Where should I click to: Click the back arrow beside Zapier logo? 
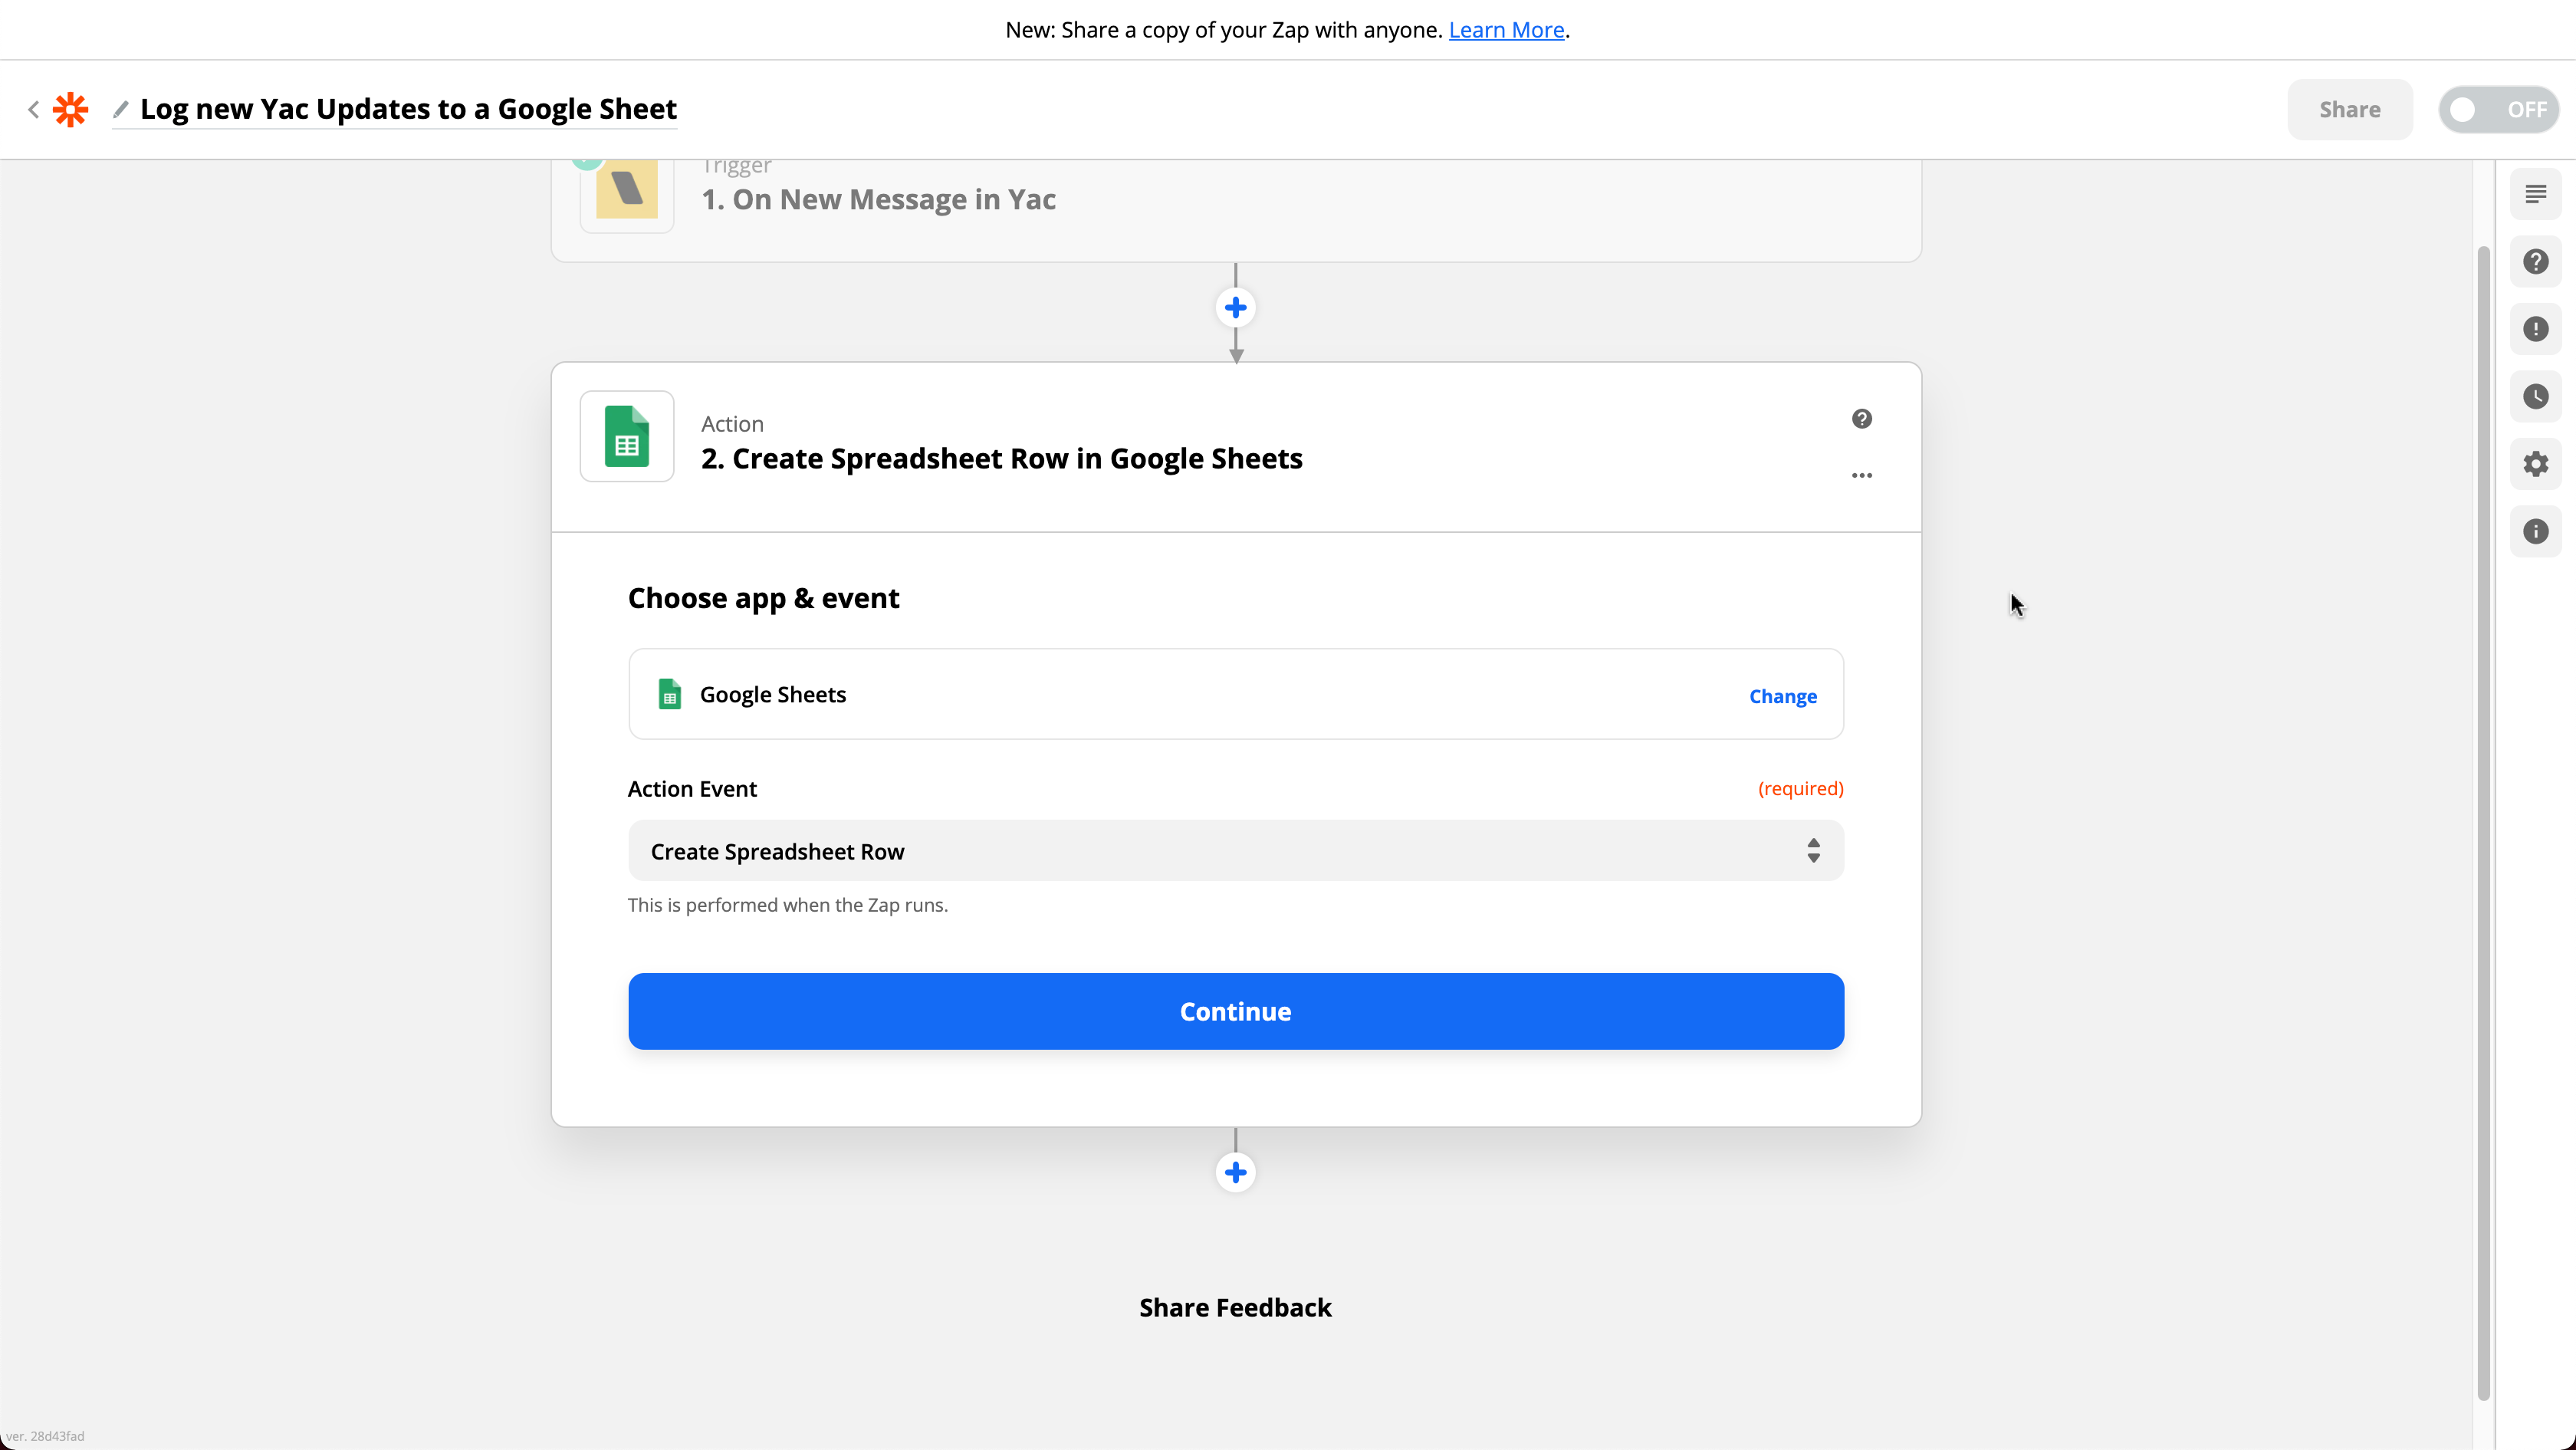33,109
